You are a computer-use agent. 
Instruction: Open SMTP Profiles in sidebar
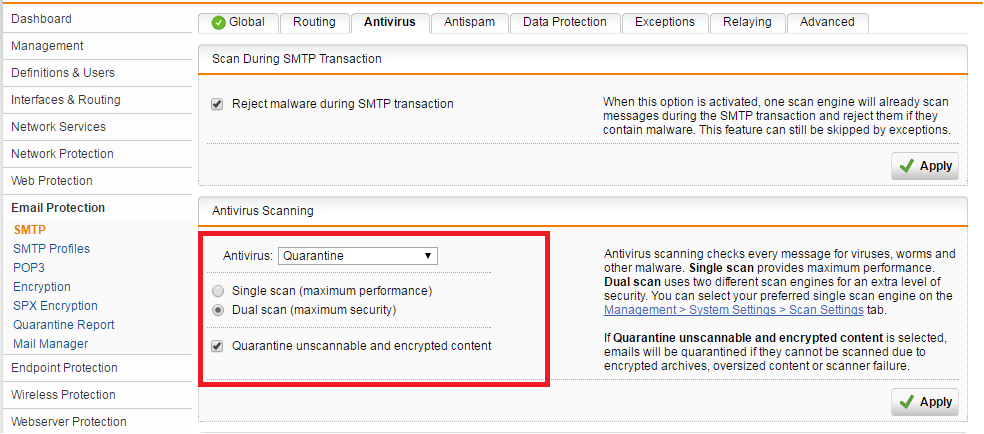click(51, 249)
